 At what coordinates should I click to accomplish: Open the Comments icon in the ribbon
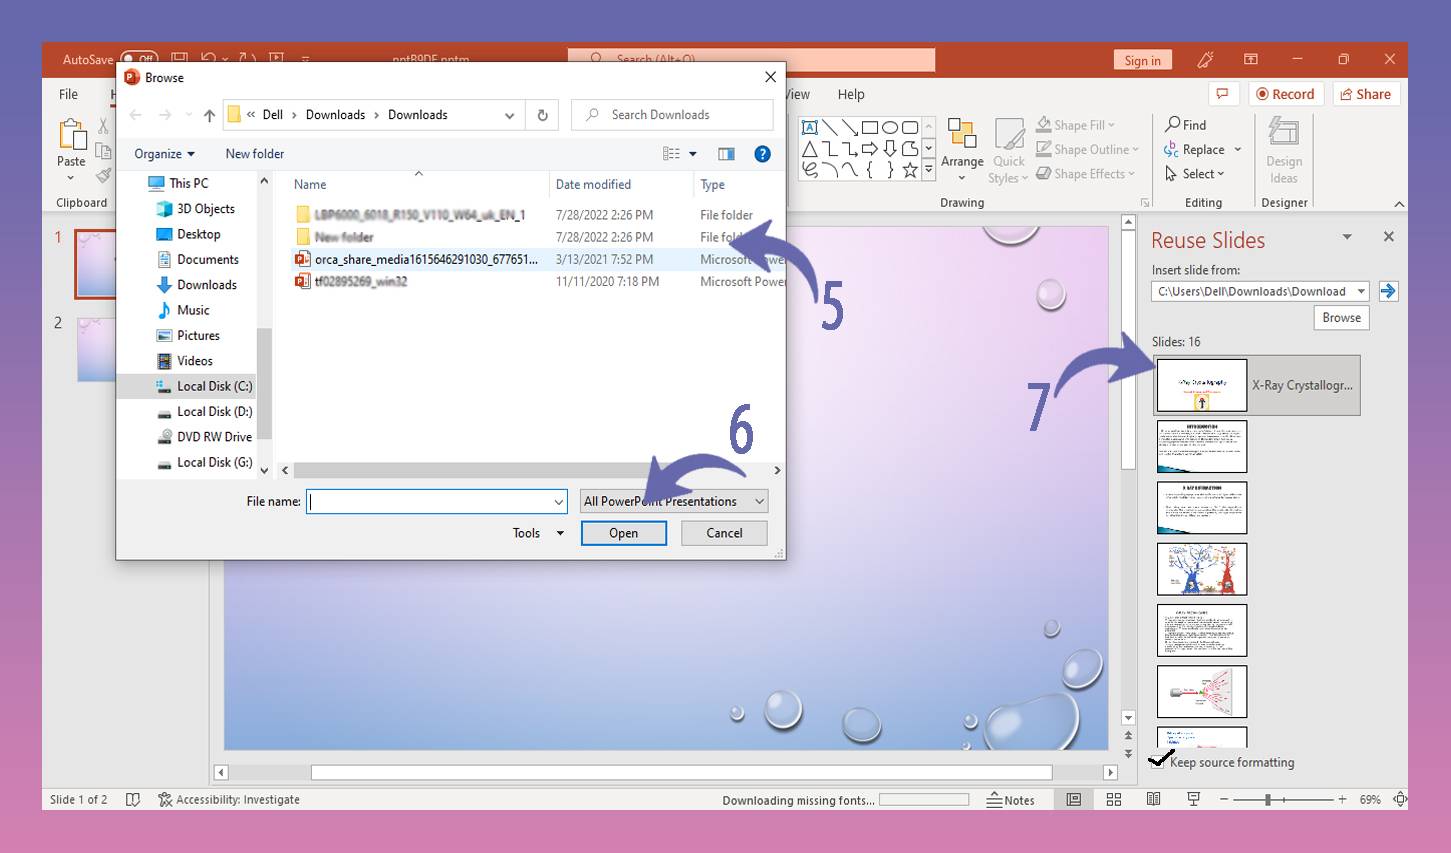tap(1221, 94)
